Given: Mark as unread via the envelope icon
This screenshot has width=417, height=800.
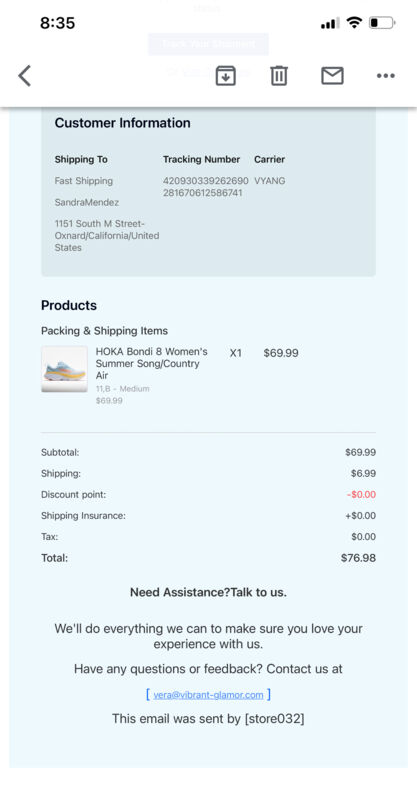Looking at the screenshot, I should click(332, 76).
